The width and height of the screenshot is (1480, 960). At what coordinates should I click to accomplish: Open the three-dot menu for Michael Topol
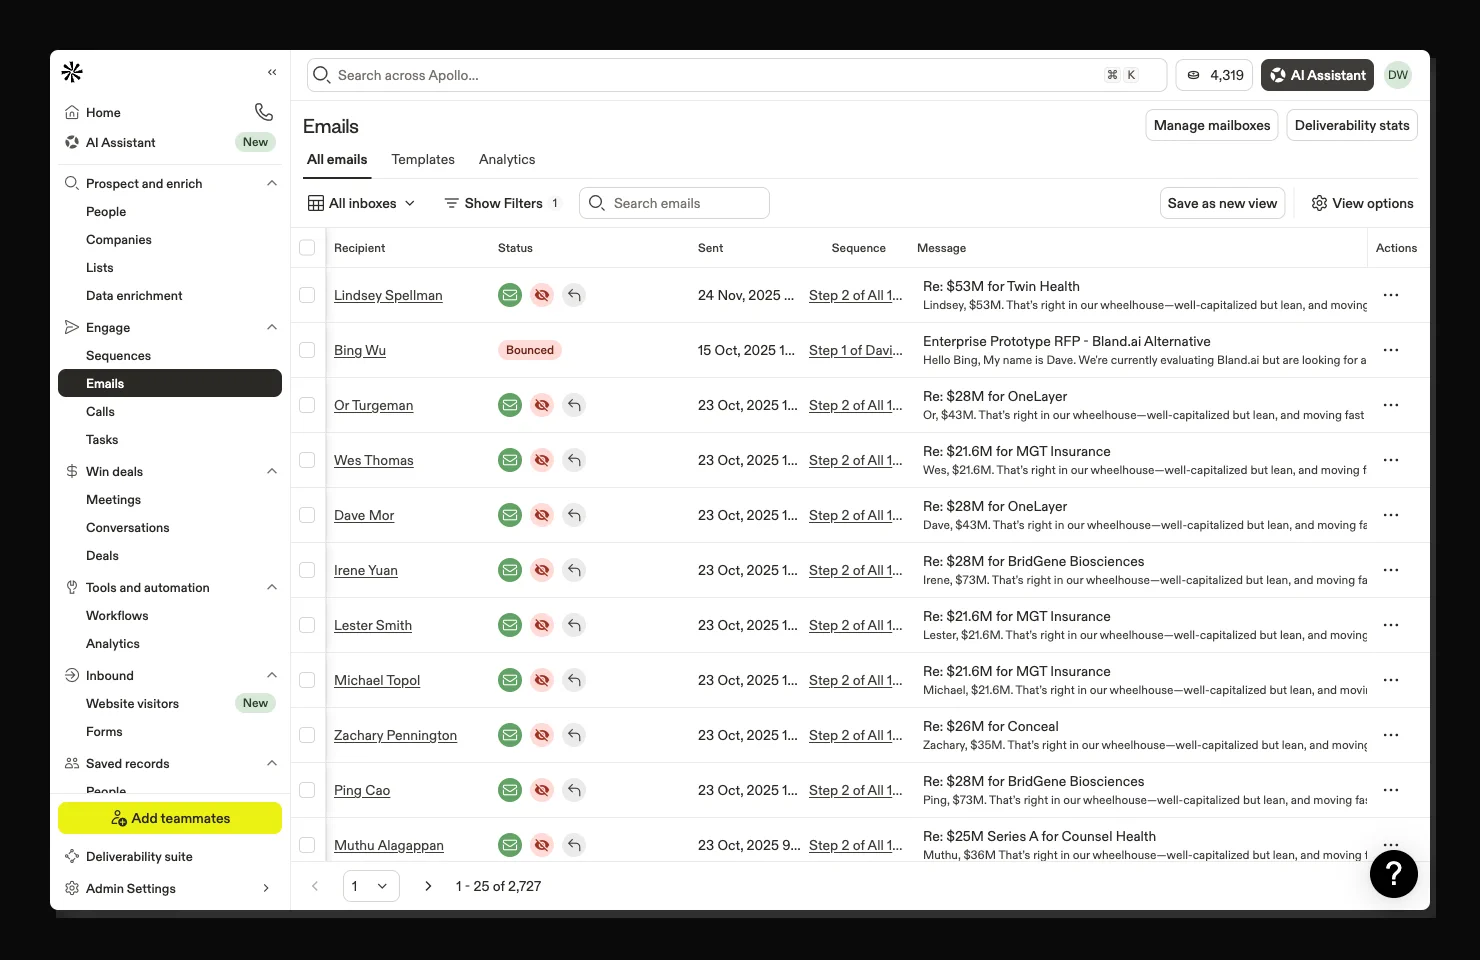(x=1391, y=680)
